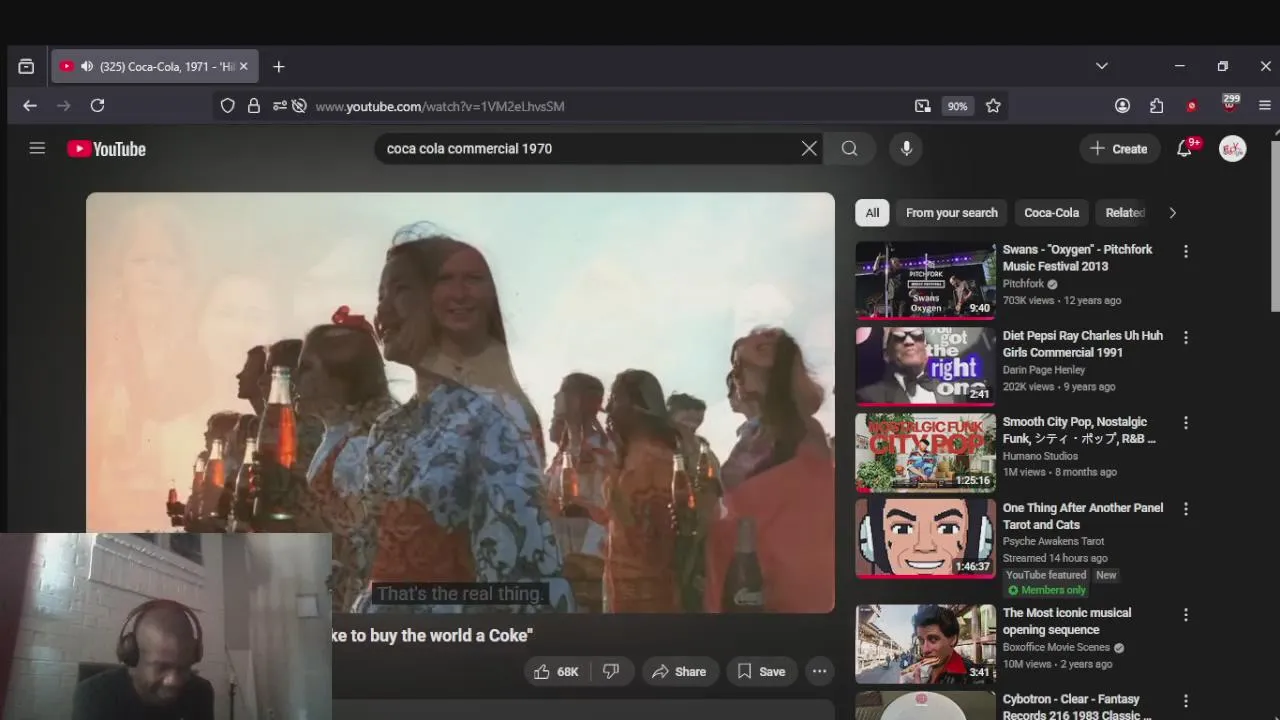Screen dimensions: 1280x720
Task: Show more filter chips with right chevron
Action: tap(1172, 212)
